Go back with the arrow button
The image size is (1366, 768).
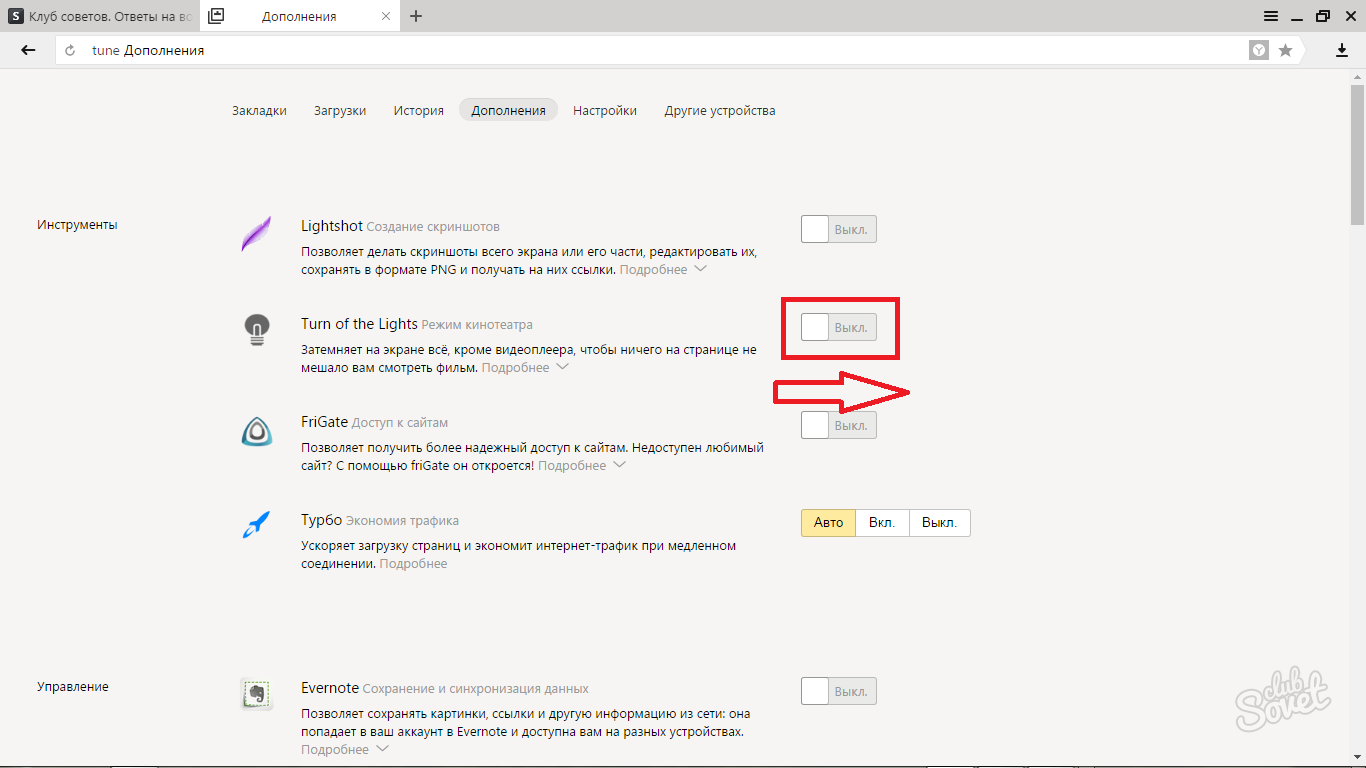click(x=28, y=50)
